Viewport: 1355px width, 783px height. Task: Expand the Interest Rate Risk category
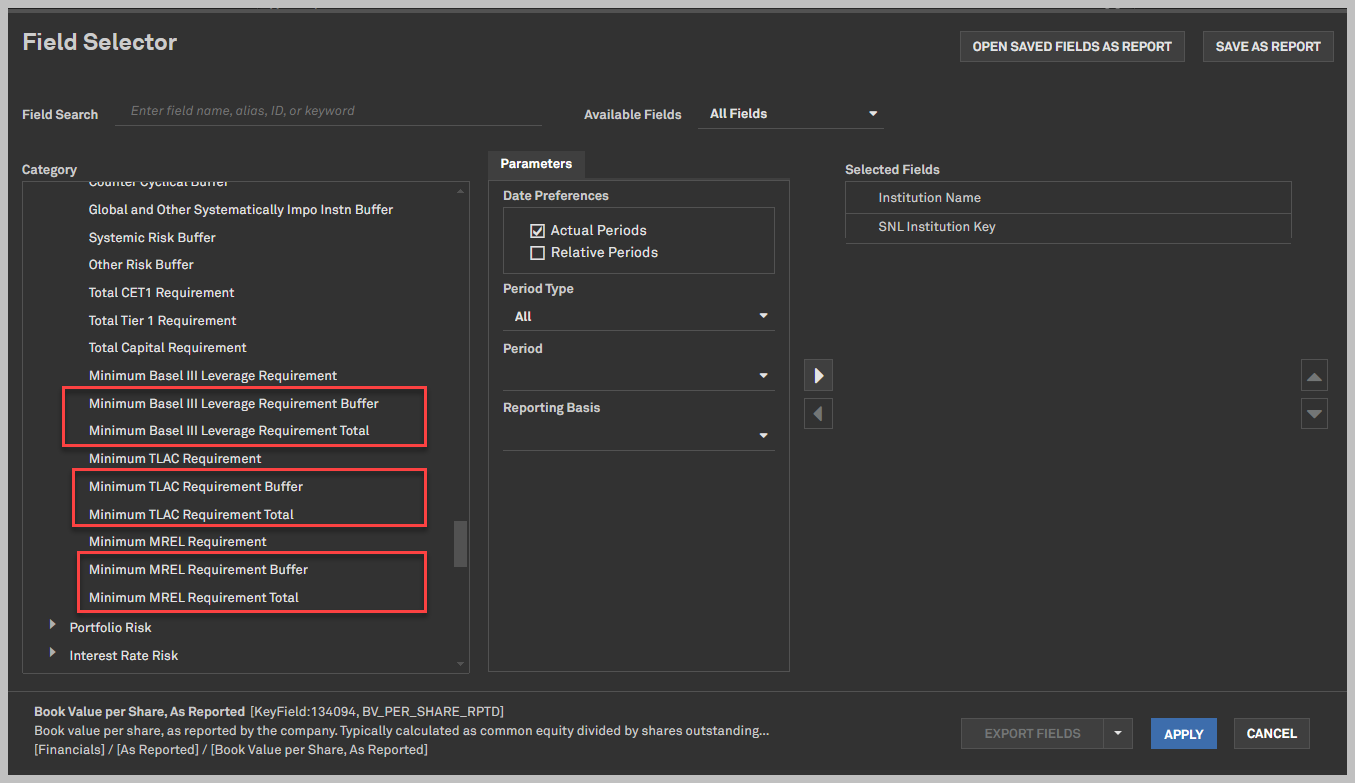(53, 654)
